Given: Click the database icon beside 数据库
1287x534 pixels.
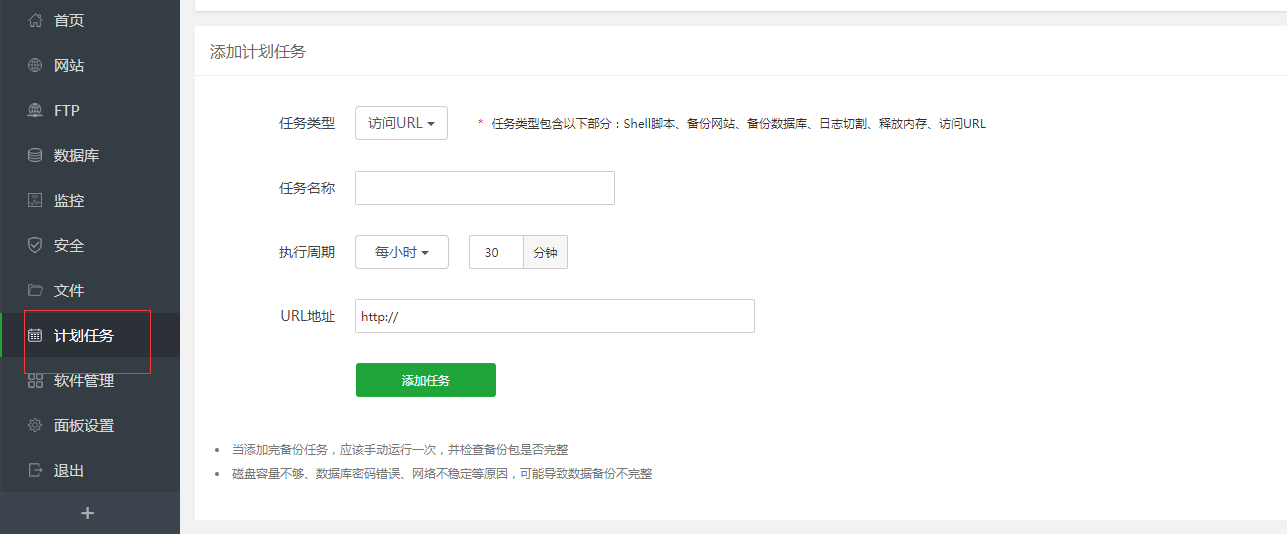Looking at the screenshot, I should (36, 155).
